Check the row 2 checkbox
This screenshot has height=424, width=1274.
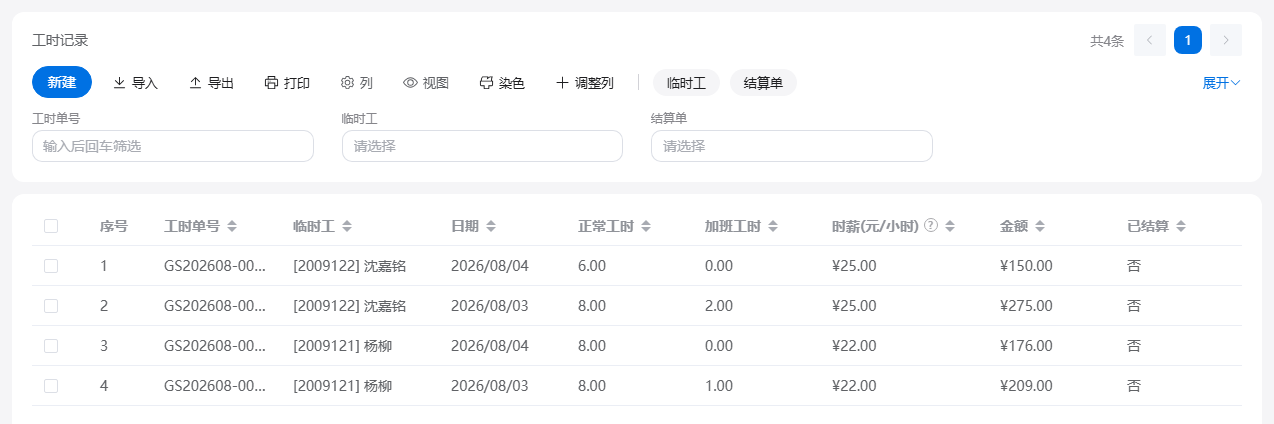(x=51, y=306)
